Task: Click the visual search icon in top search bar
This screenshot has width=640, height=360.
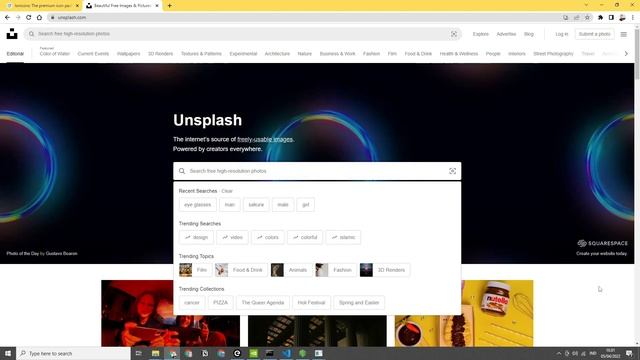Action: [x=453, y=34]
